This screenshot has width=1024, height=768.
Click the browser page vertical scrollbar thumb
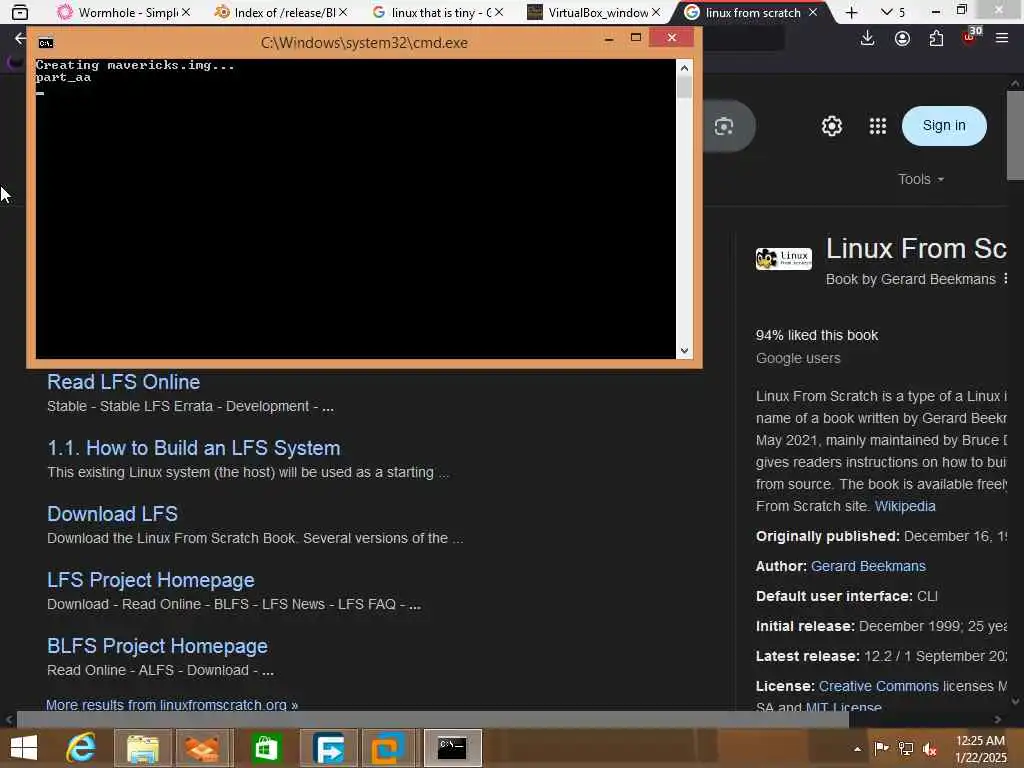[x=1015, y=135]
